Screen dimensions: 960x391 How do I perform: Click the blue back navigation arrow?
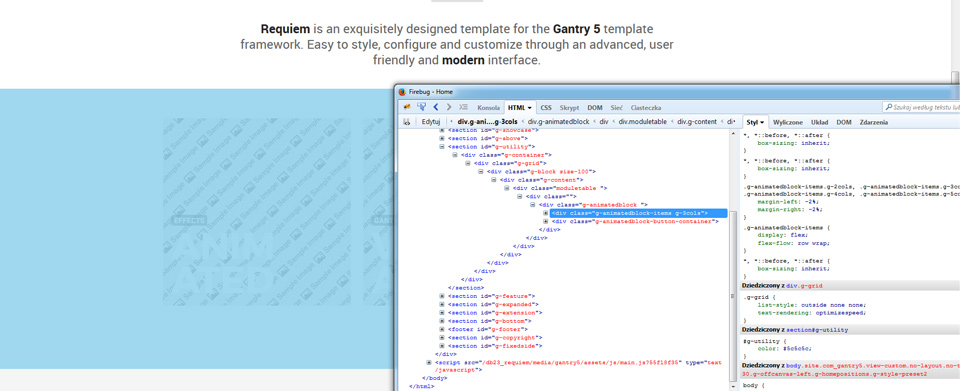click(436, 107)
